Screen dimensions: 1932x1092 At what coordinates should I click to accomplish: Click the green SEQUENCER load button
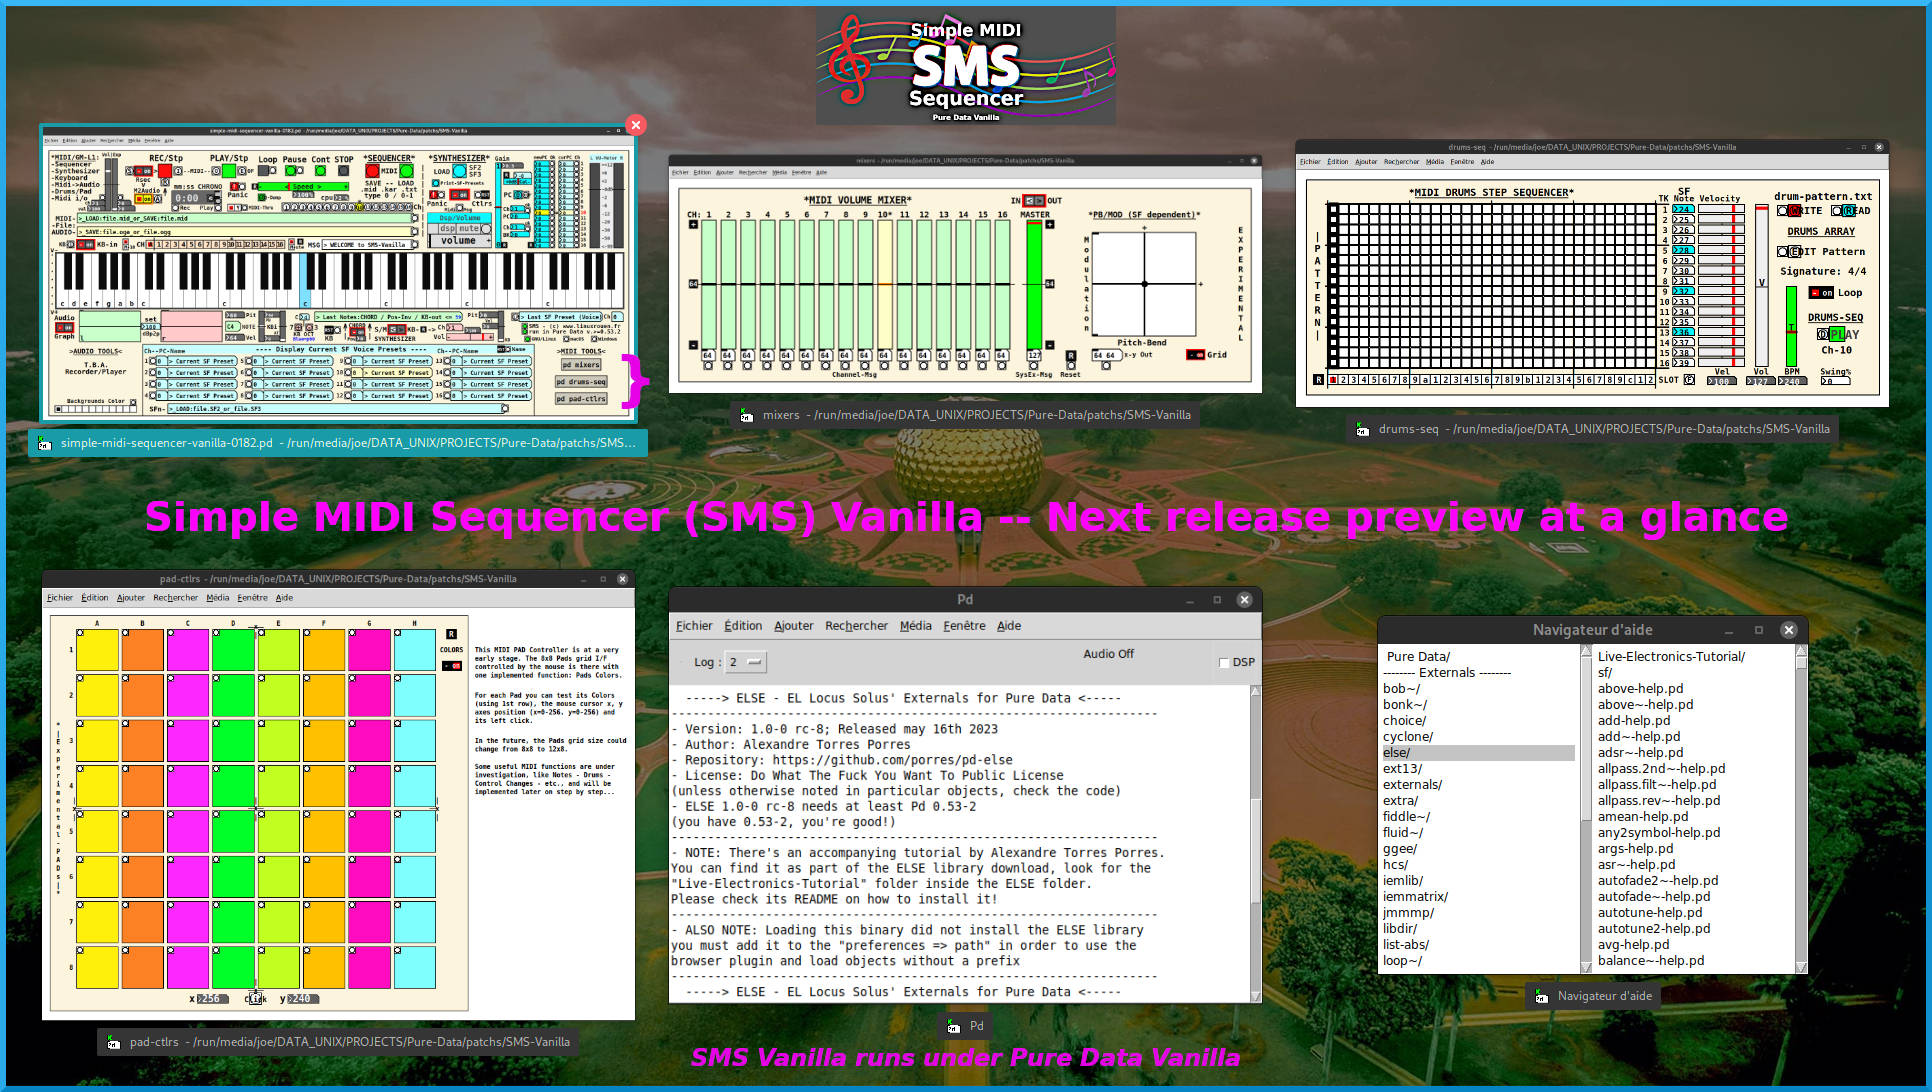[406, 171]
